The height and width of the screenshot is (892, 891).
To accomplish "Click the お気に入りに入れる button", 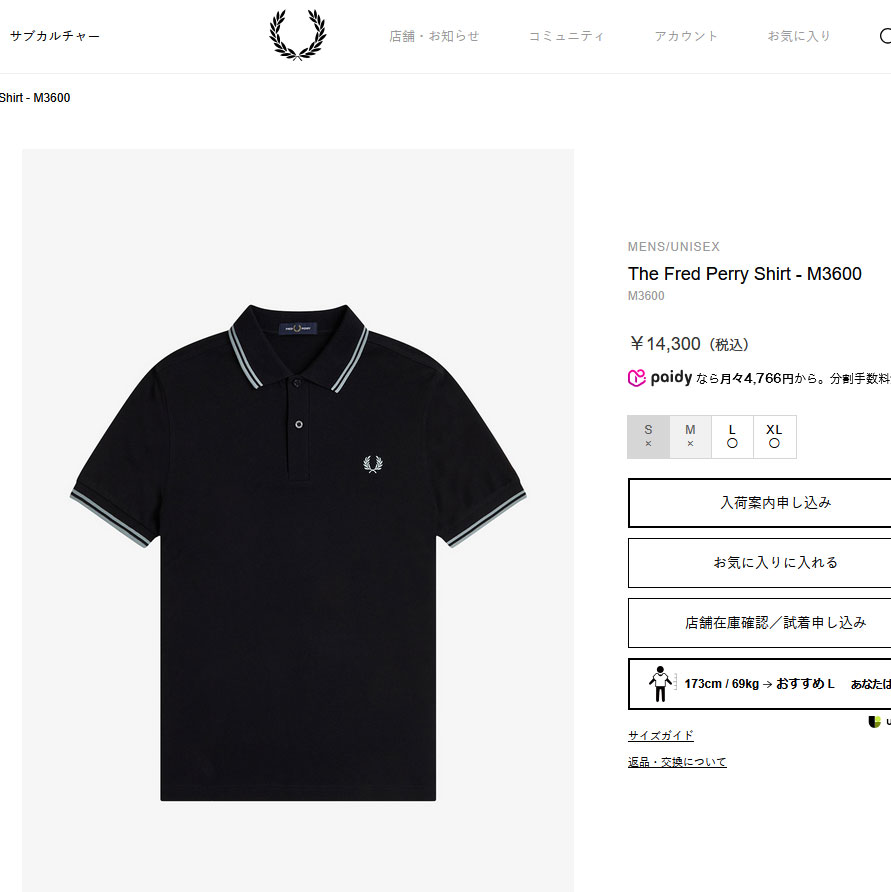I will pyautogui.click(x=760, y=563).
